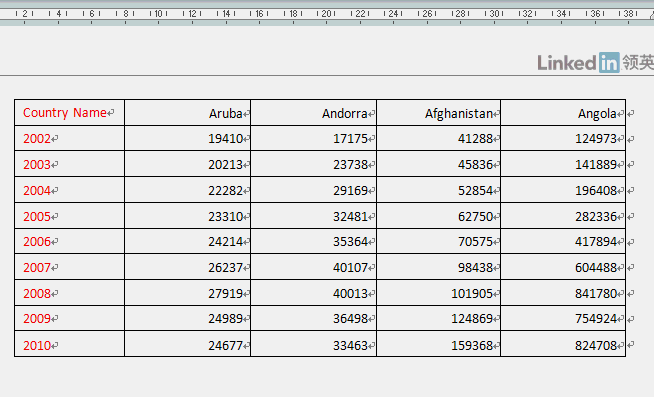Screen dimensions: 654x397
Task: Click cell value 36498
Action: click(x=350, y=319)
